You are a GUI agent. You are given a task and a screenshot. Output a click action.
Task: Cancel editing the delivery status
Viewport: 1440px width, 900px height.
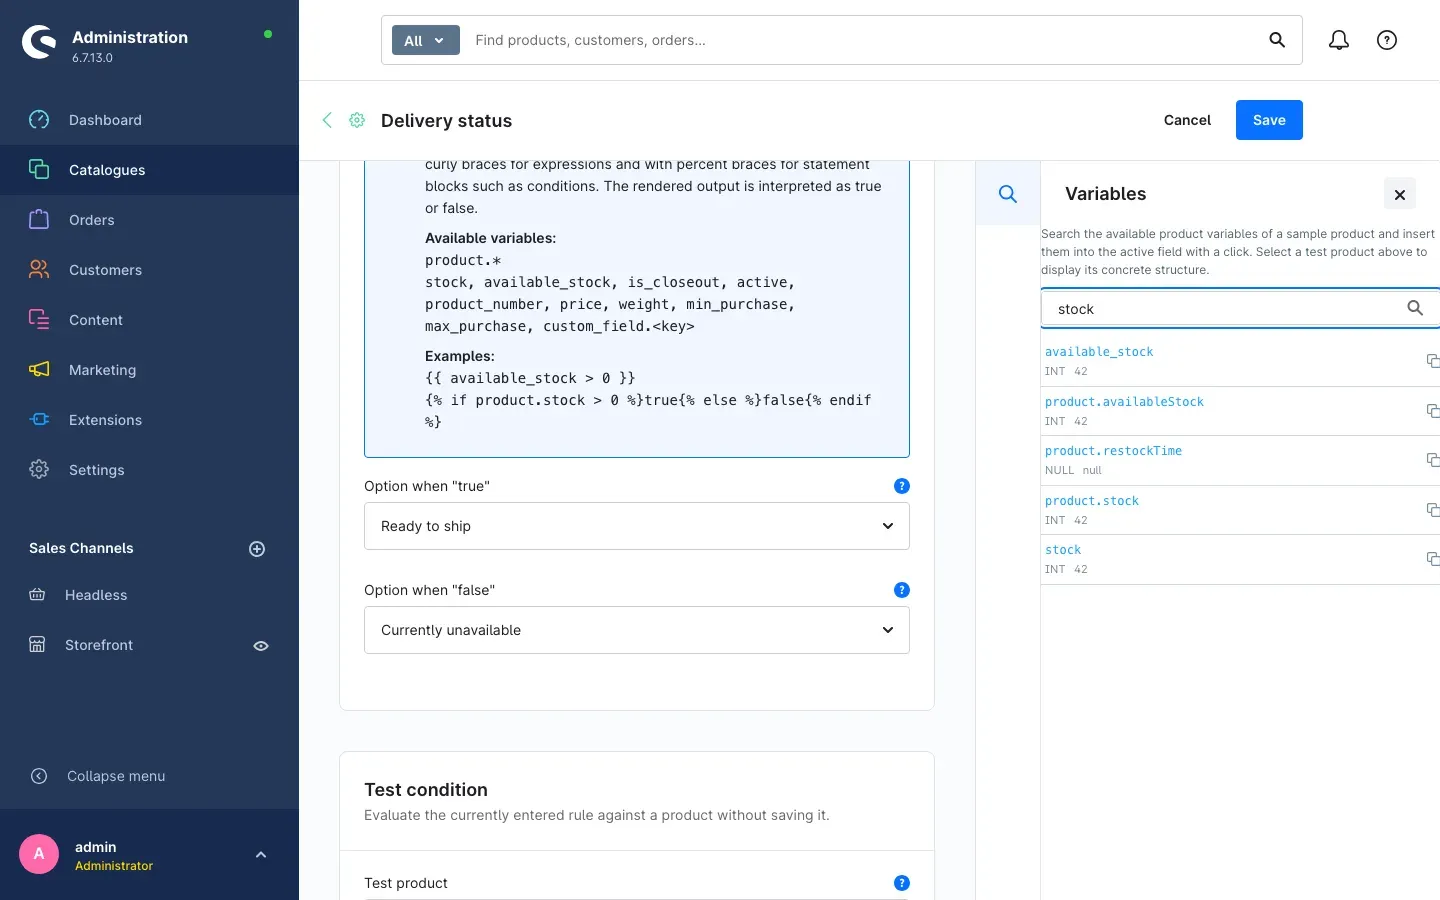(x=1187, y=120)
